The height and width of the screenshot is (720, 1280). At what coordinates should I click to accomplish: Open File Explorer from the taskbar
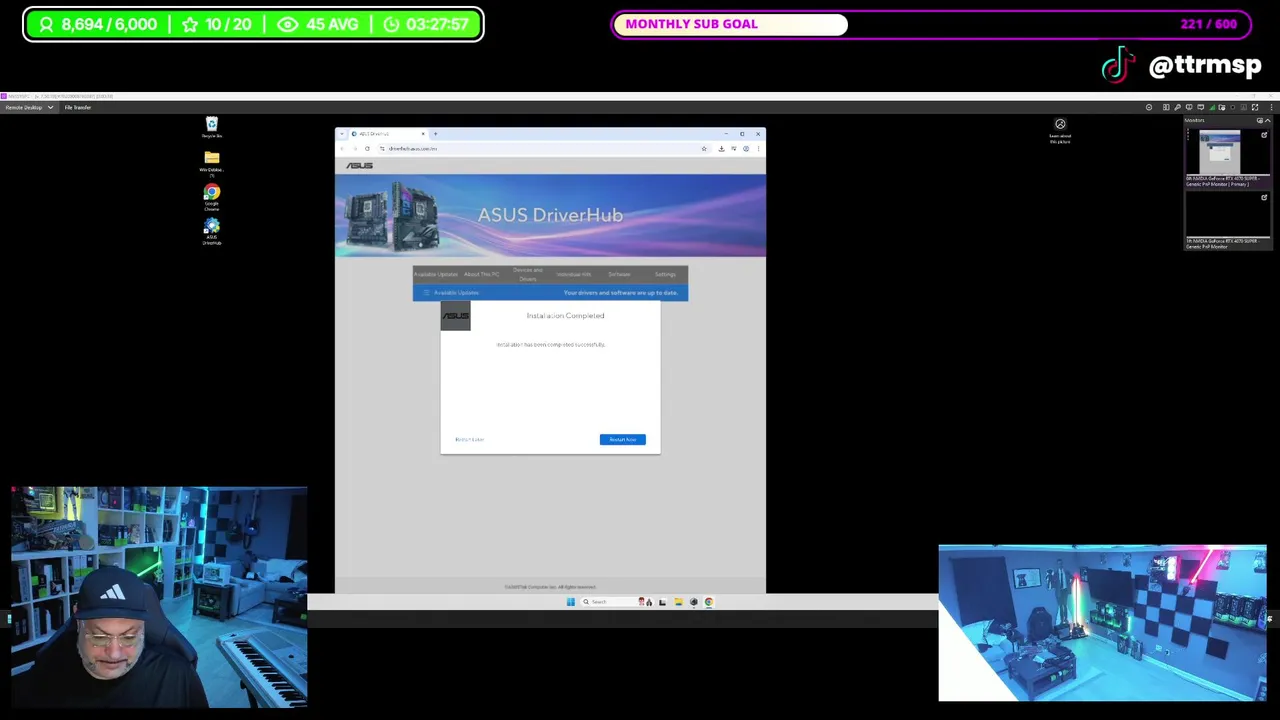point(679,602)
